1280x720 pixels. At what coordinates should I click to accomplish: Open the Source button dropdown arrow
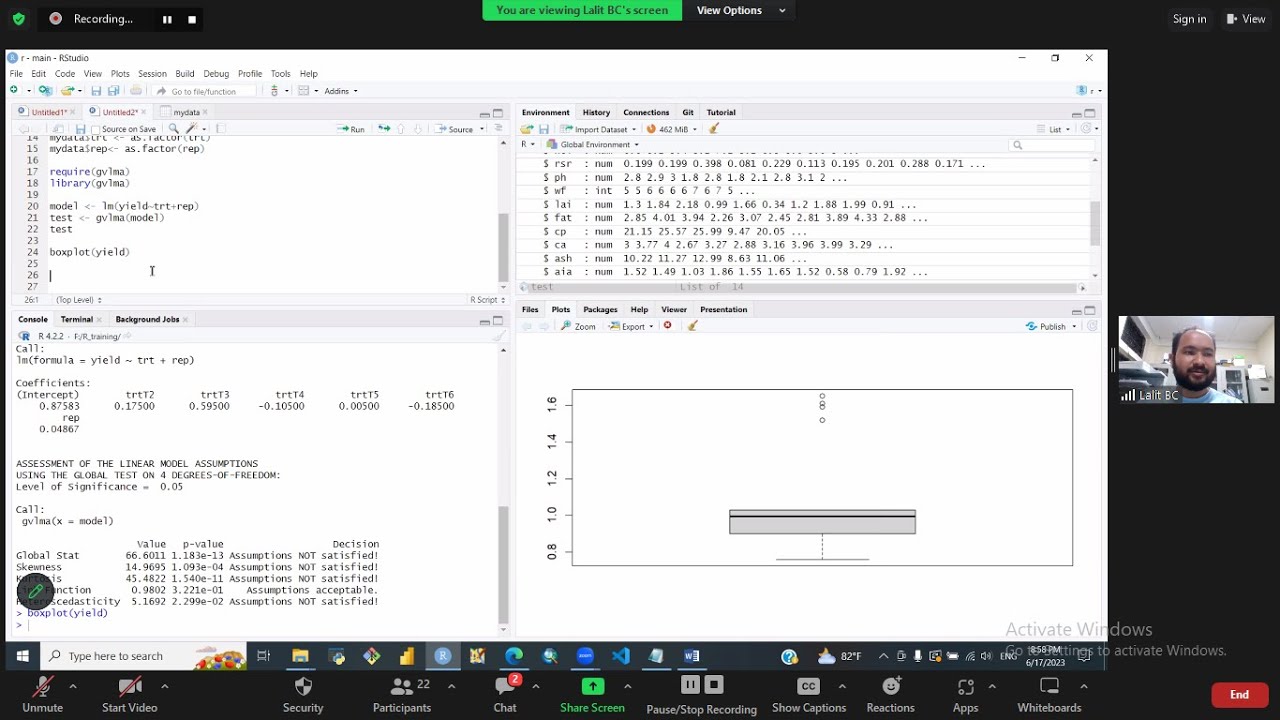coord(483,129)
